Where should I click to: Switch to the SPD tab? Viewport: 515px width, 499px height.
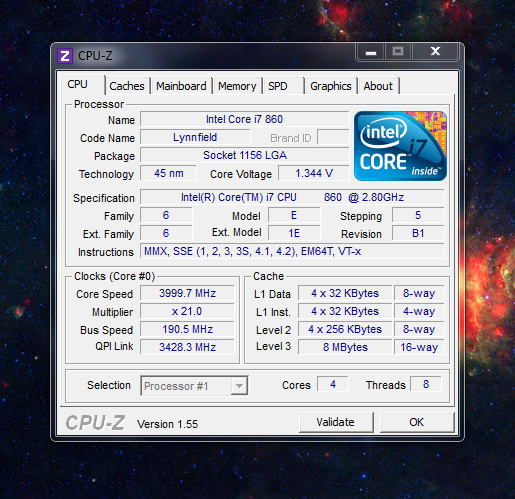click(283, 86)
